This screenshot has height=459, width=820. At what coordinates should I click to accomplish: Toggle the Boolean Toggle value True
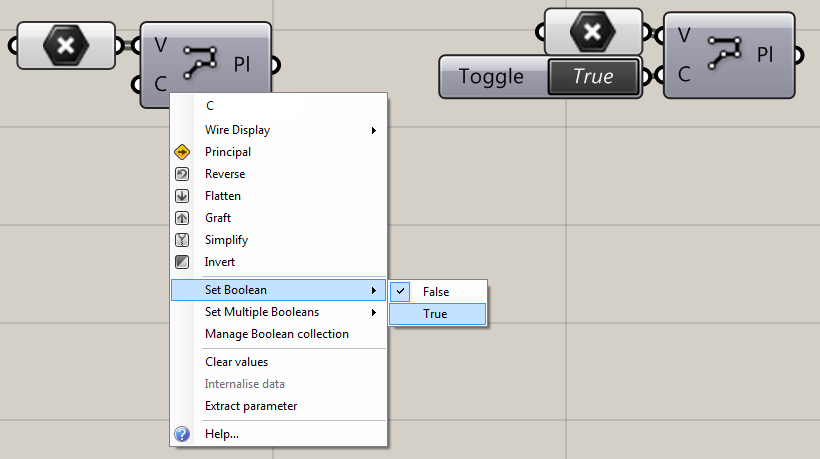click(594, 77)
